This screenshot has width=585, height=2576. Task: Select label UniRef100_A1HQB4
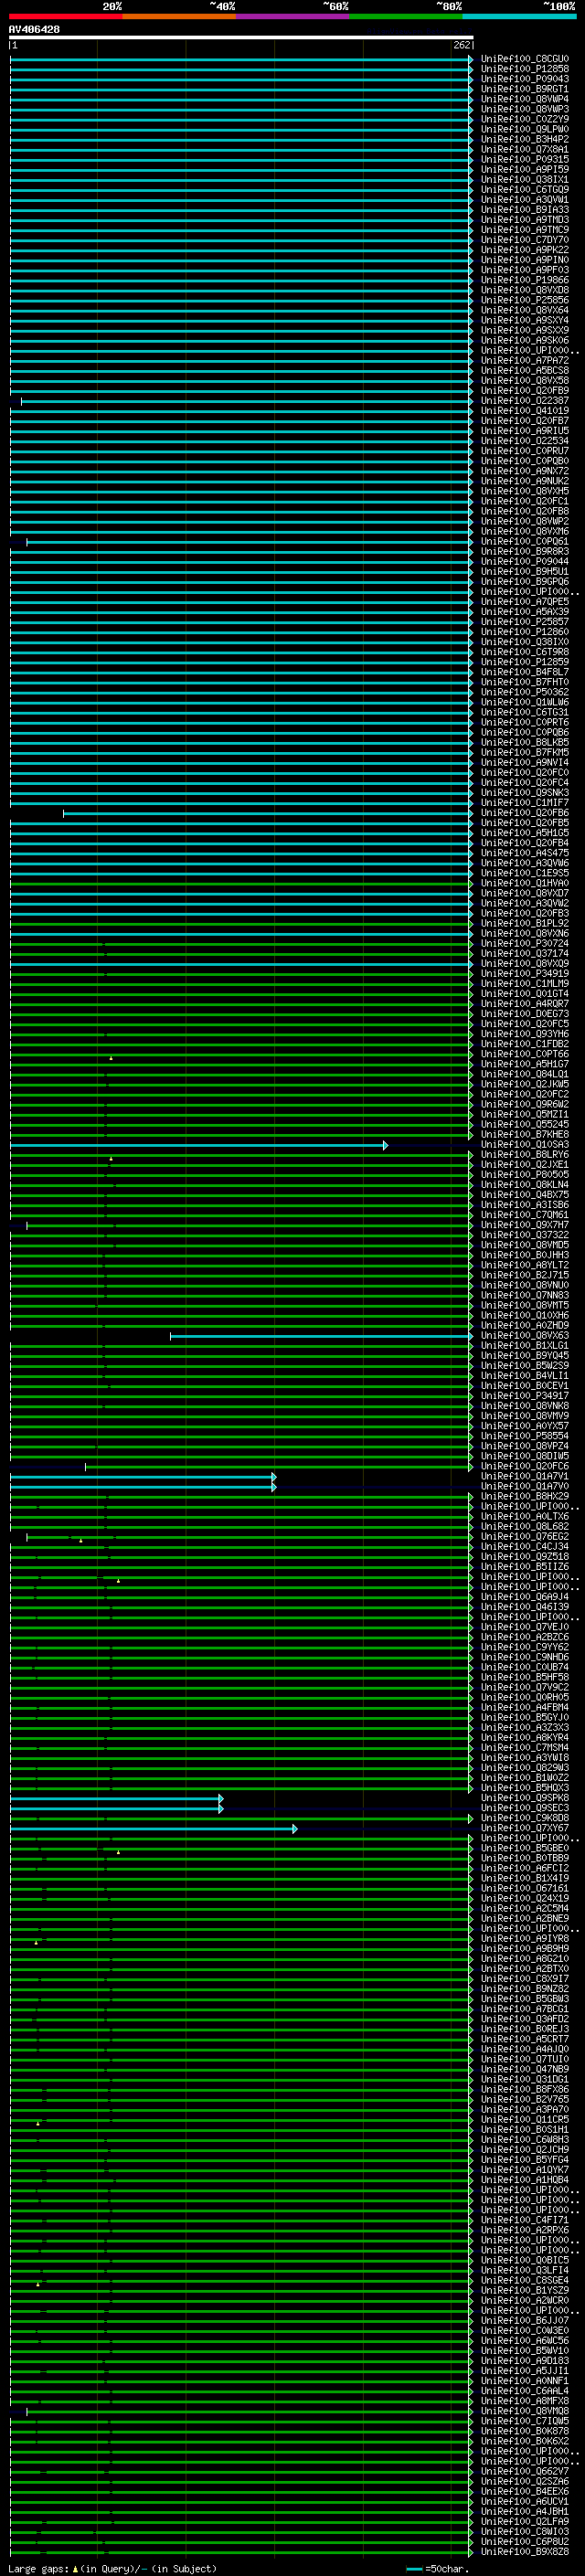525,2180
